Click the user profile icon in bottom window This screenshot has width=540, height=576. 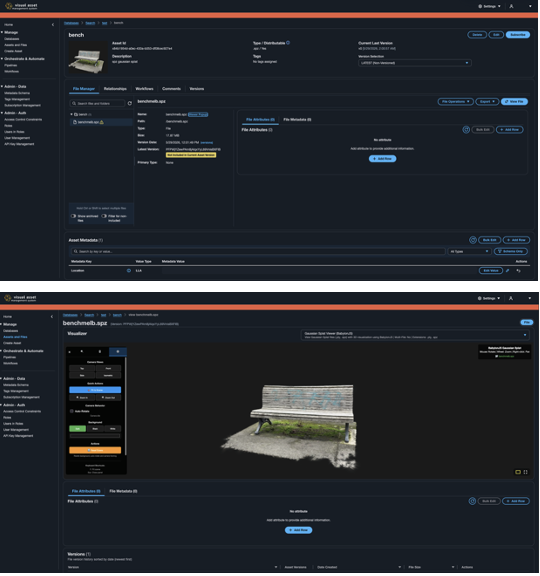(511, 298)
